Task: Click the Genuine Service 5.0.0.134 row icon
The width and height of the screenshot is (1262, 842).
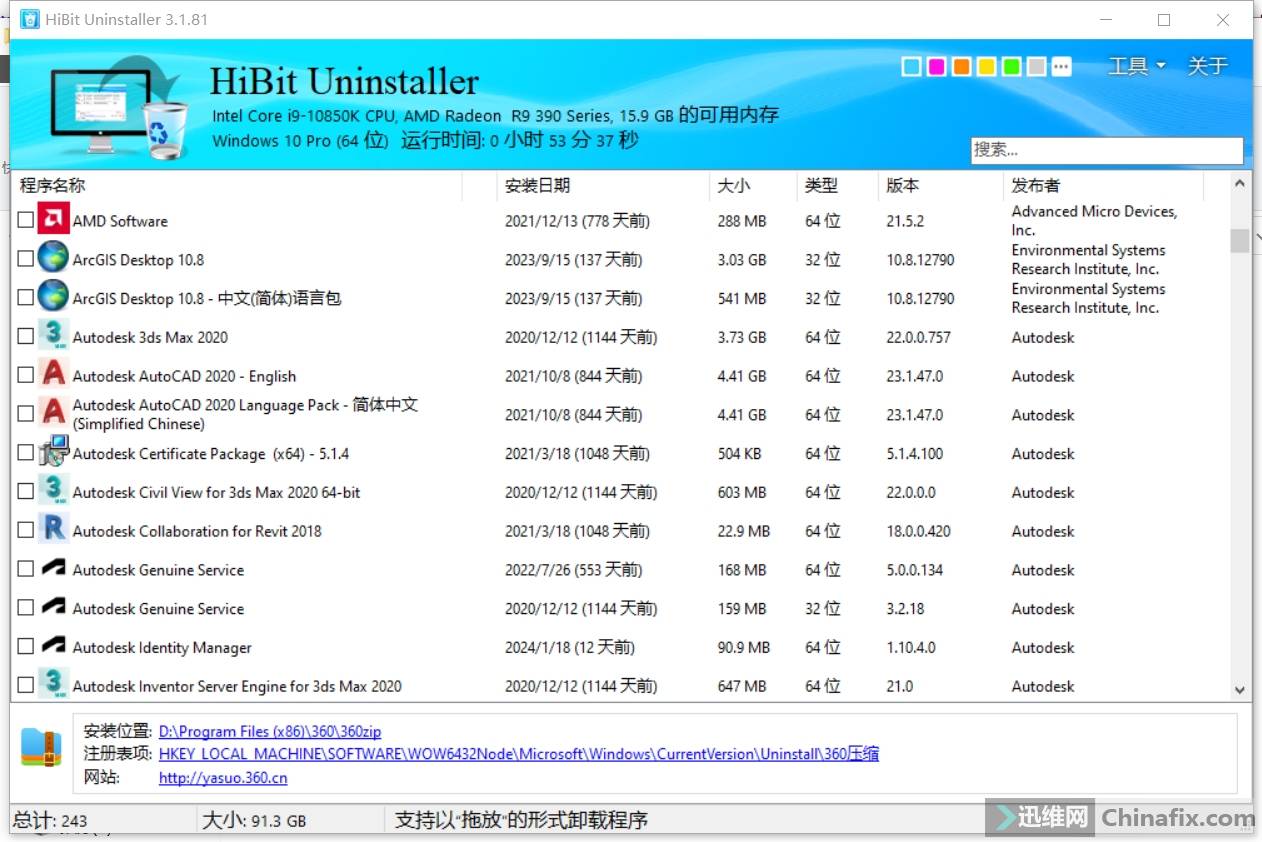Action: tap(53, 568)
